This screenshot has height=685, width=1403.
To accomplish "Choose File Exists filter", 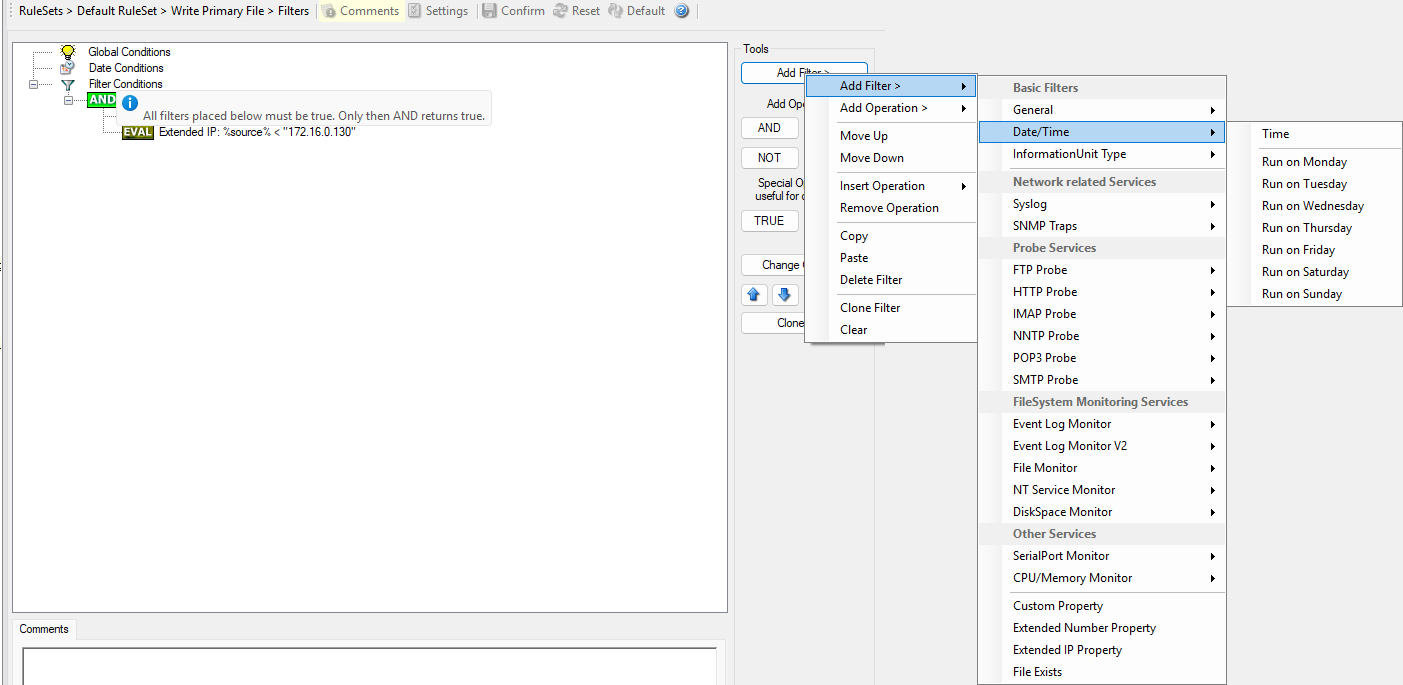I will coord(1101,672).
